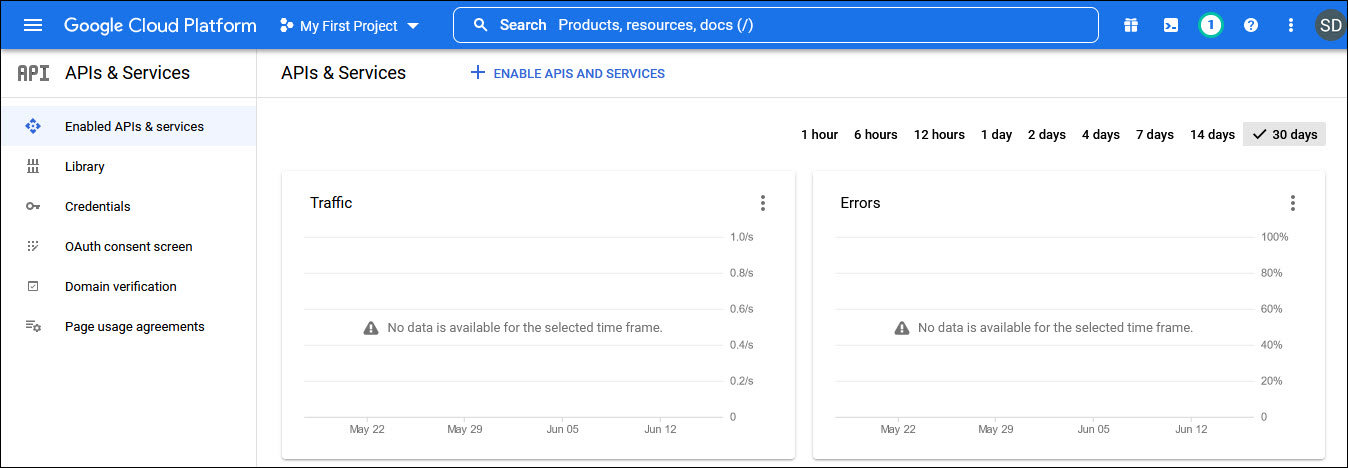1348x468 pixels.
Task: Open the OAuth consent screen page
Action: (x=128, y=246)
